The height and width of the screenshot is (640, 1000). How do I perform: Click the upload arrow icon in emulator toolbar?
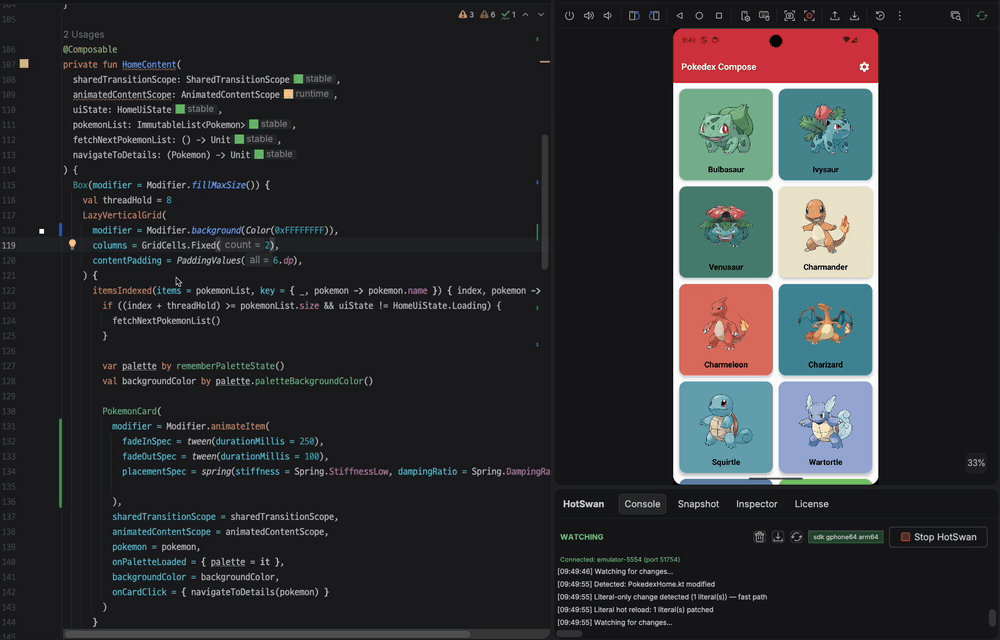[x=834, y=16]
